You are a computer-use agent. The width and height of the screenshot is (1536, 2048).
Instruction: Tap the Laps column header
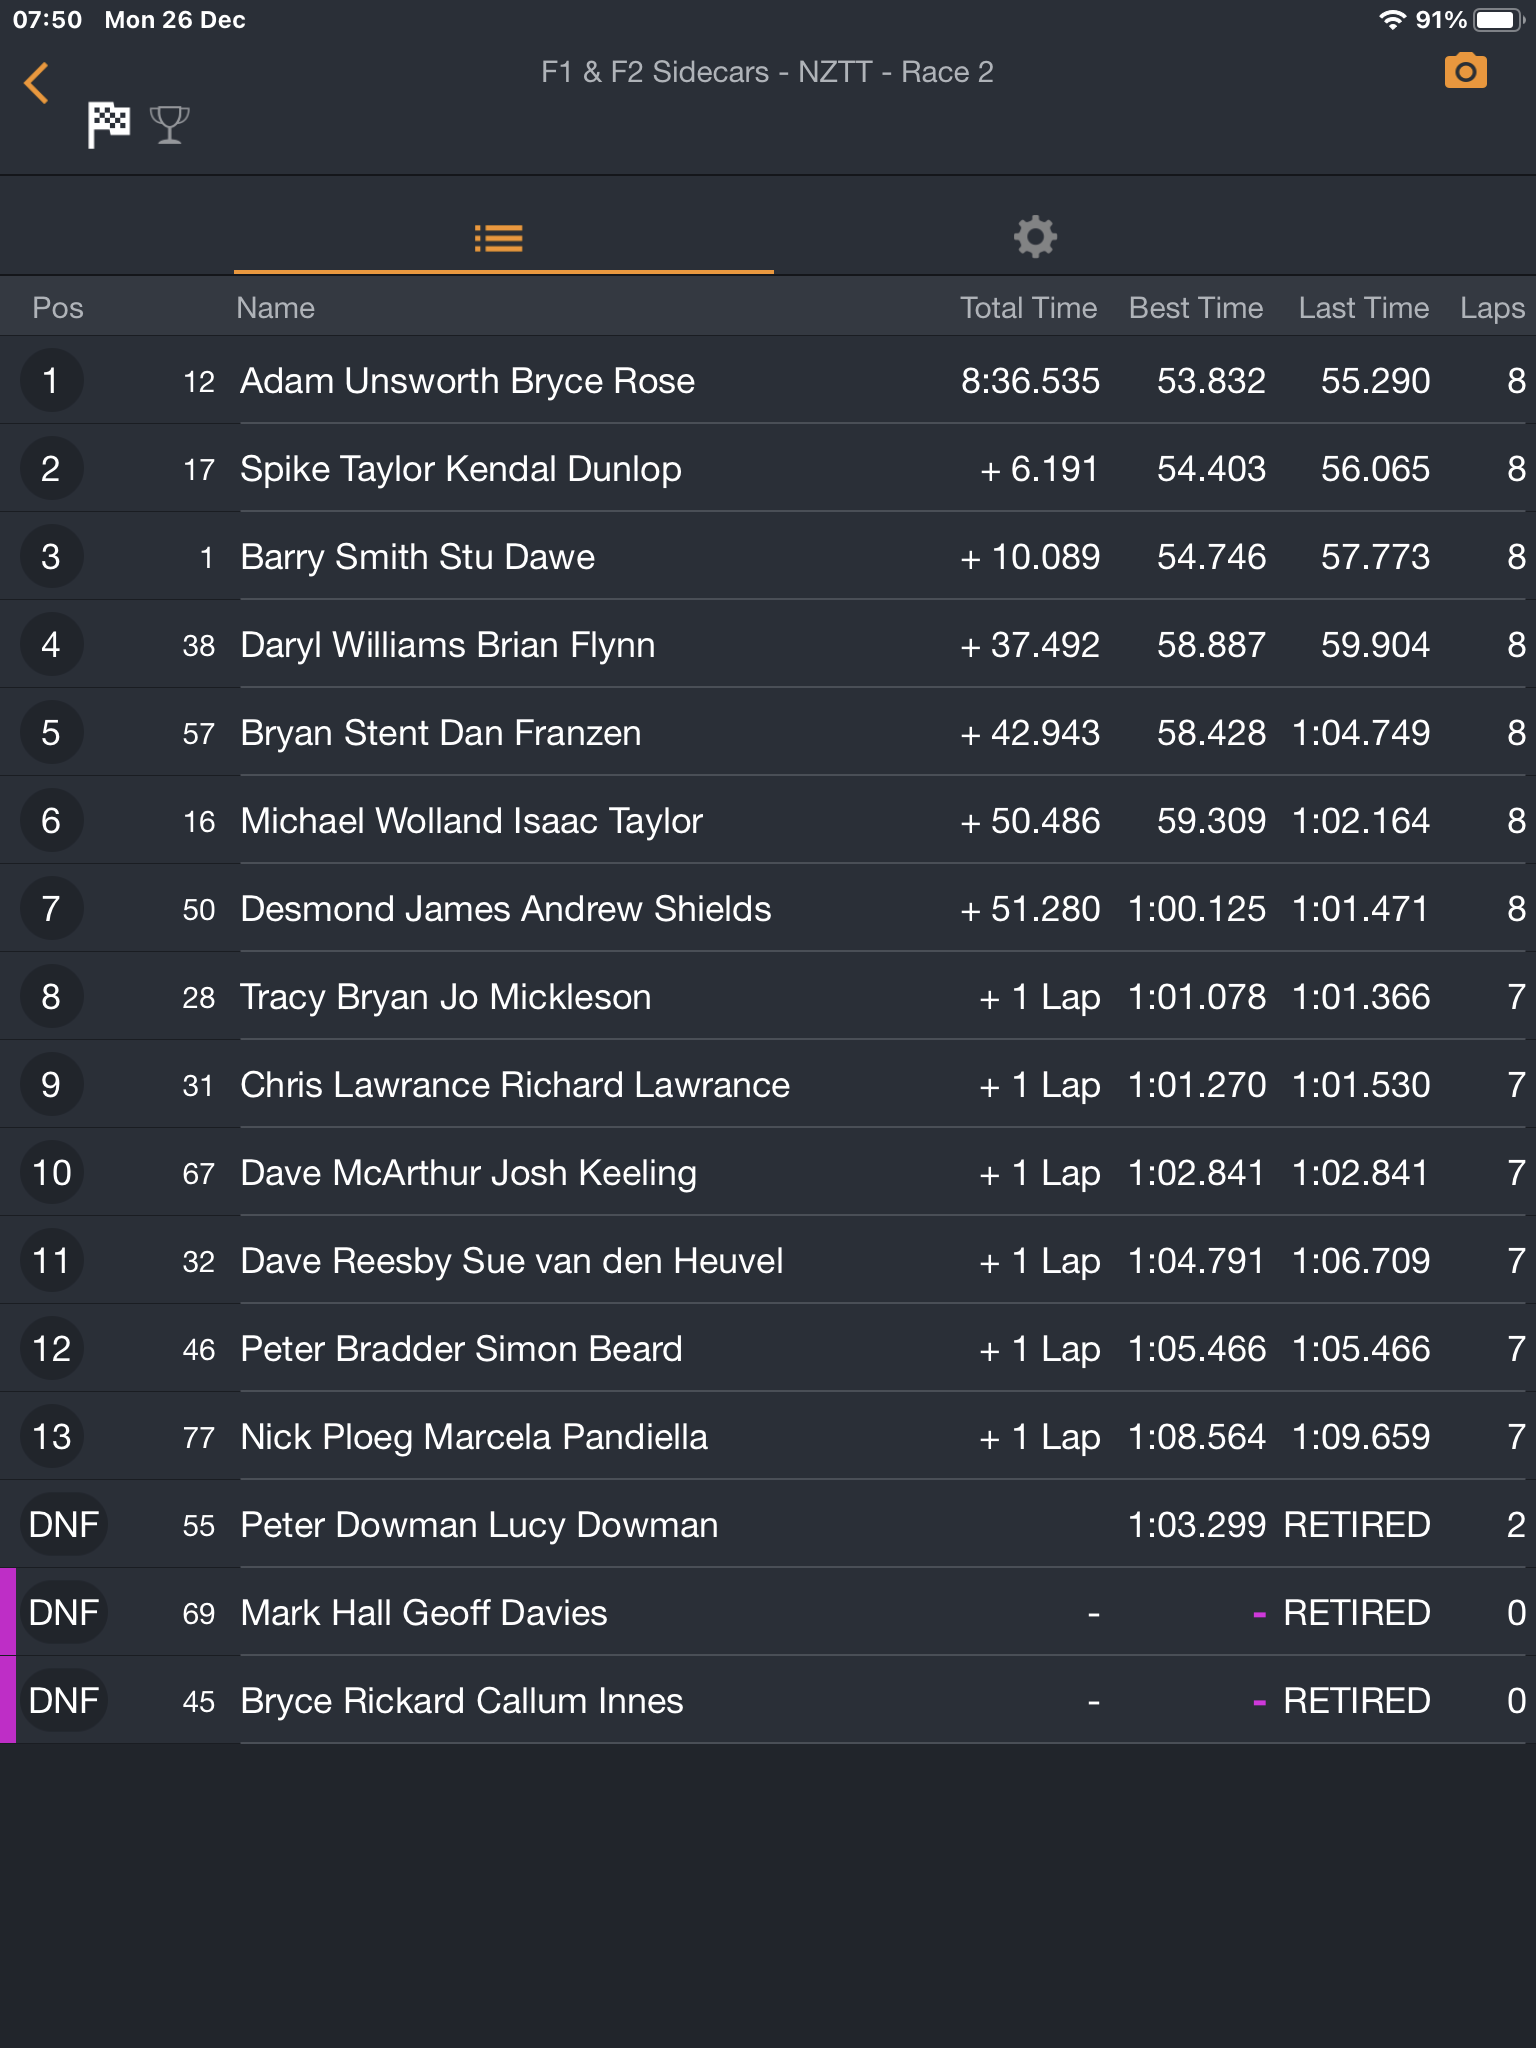1491,308
